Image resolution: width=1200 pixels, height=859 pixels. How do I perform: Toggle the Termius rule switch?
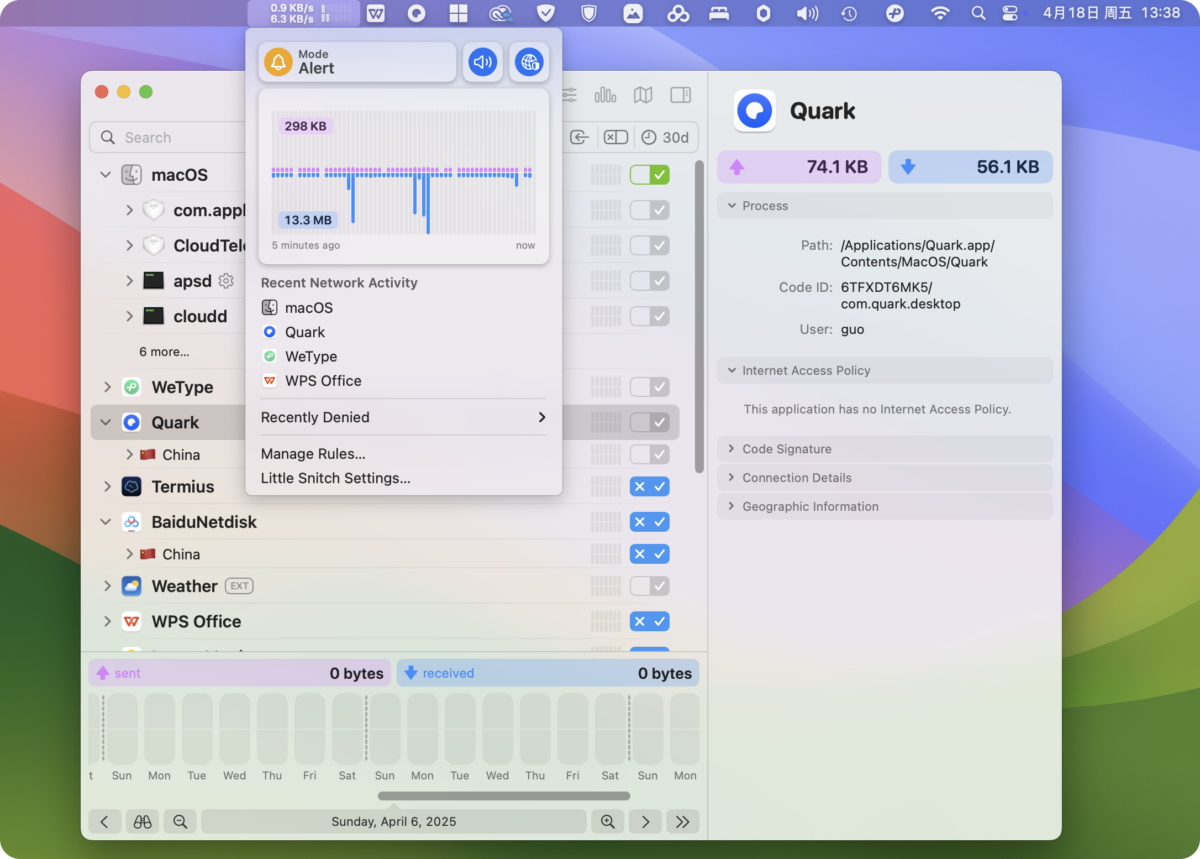tap(649, 487)
